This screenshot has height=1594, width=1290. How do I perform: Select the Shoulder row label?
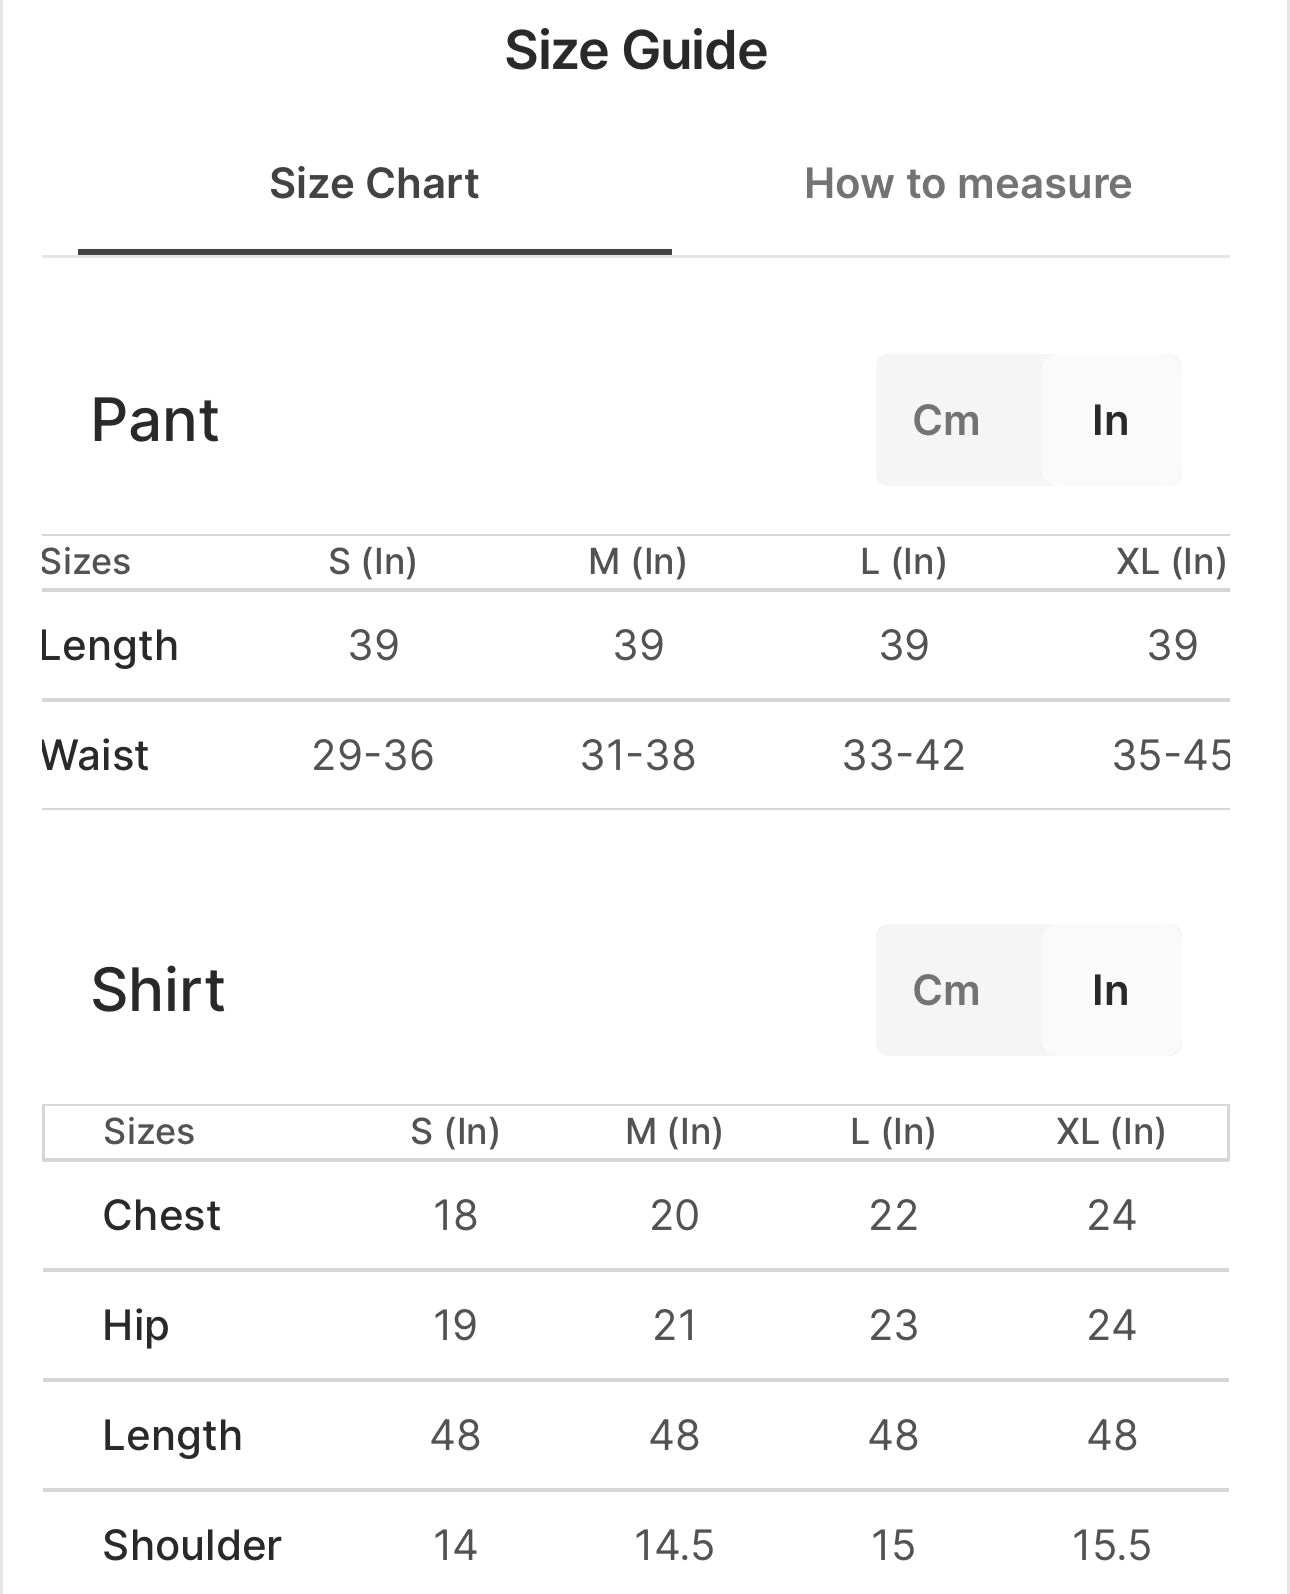(192, 1546)
